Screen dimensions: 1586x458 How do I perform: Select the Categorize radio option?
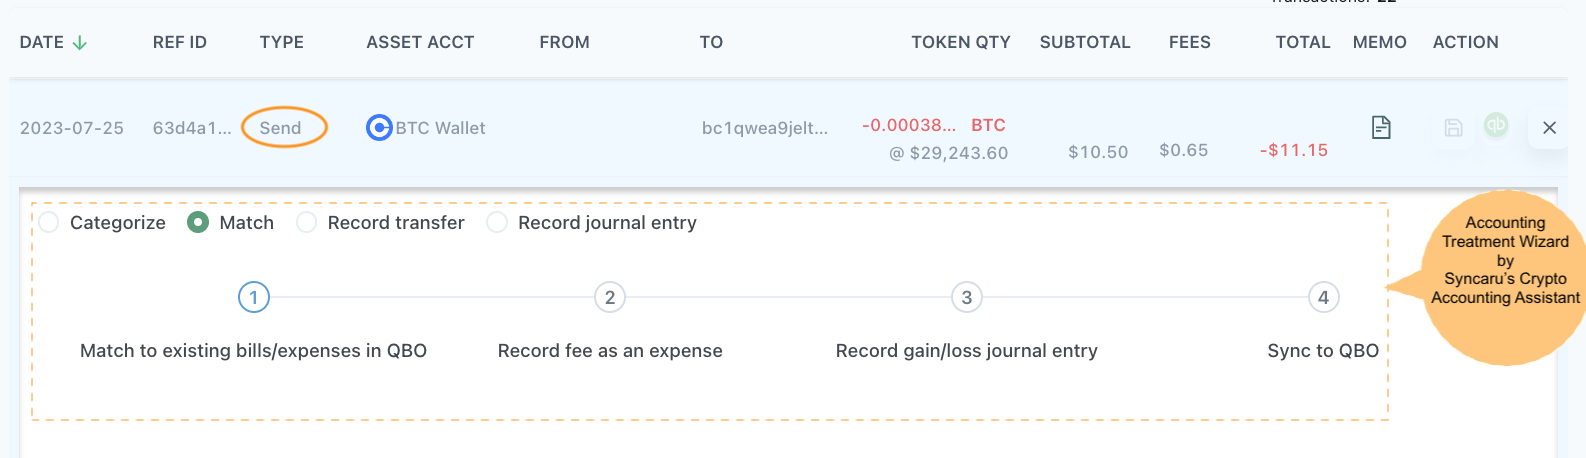48,222
